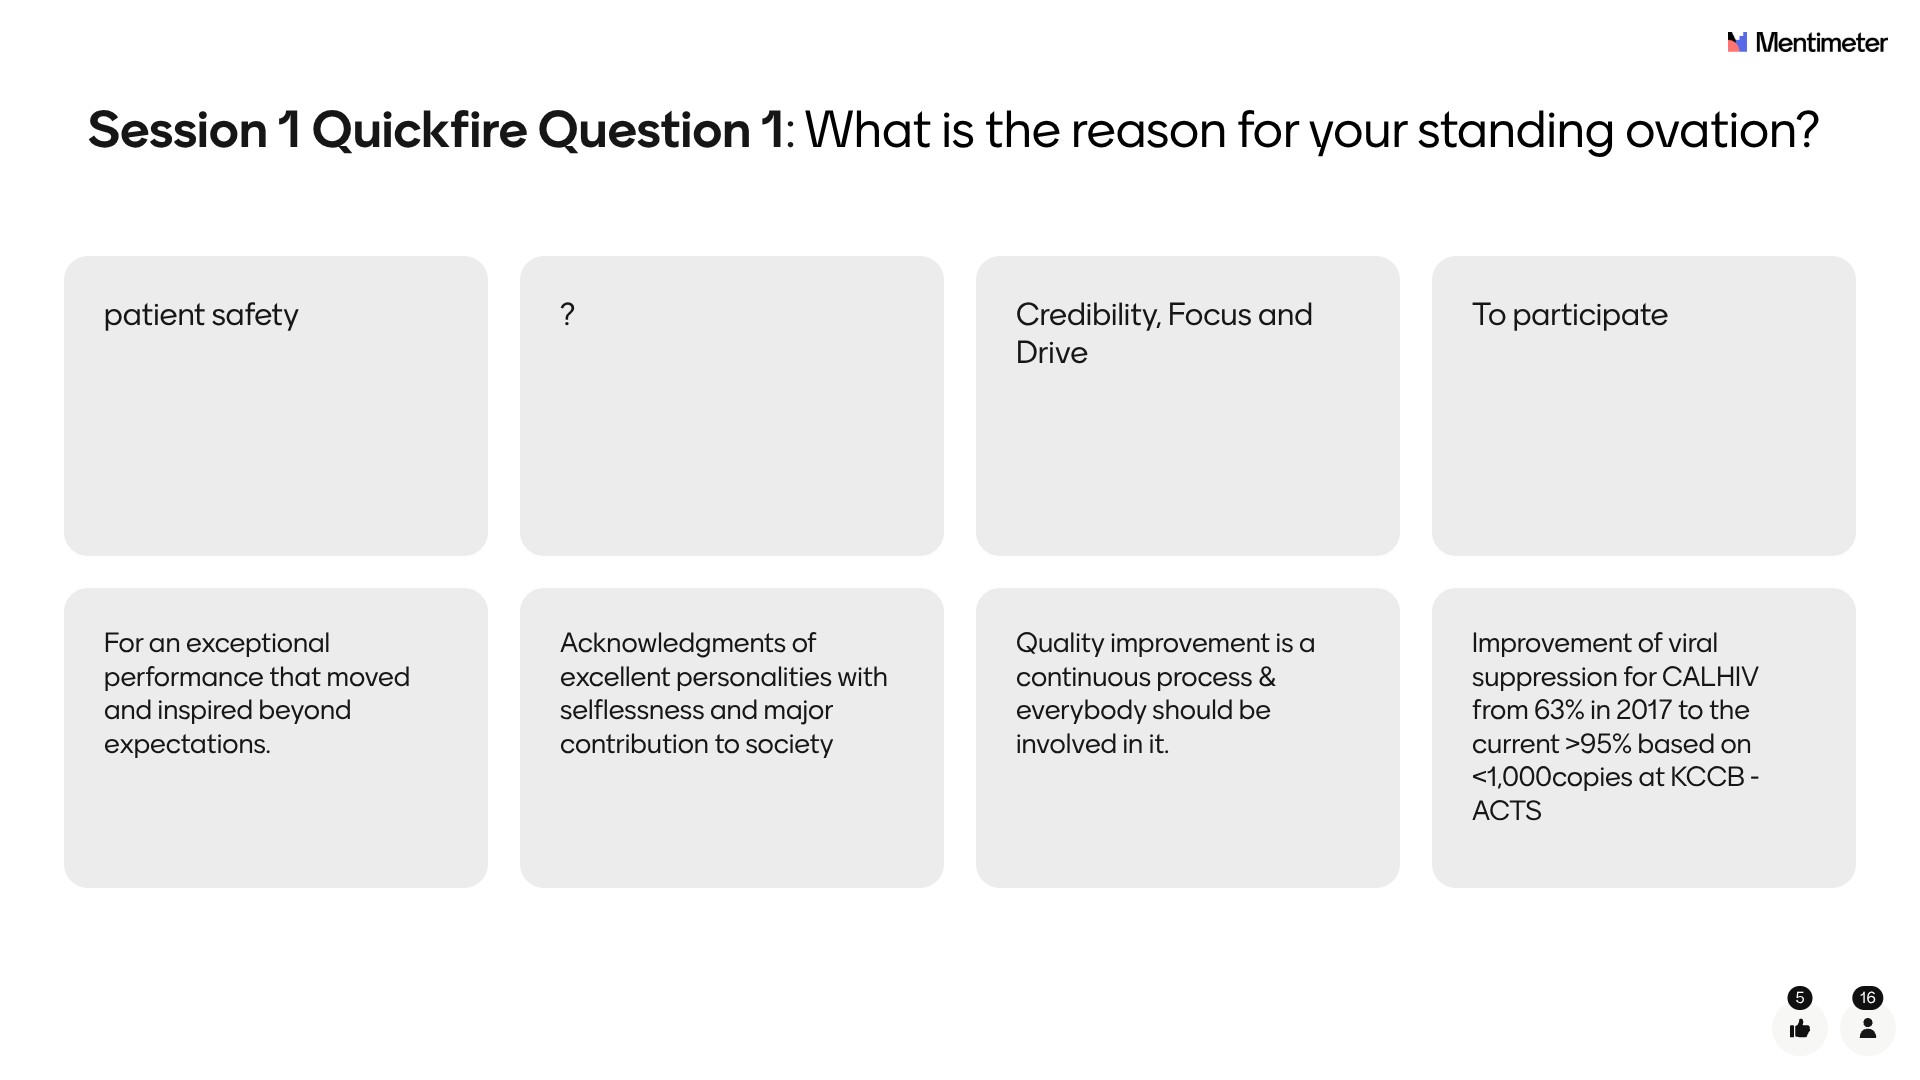Select the 'Acknowledgments of excellent personalities' card

732,738
